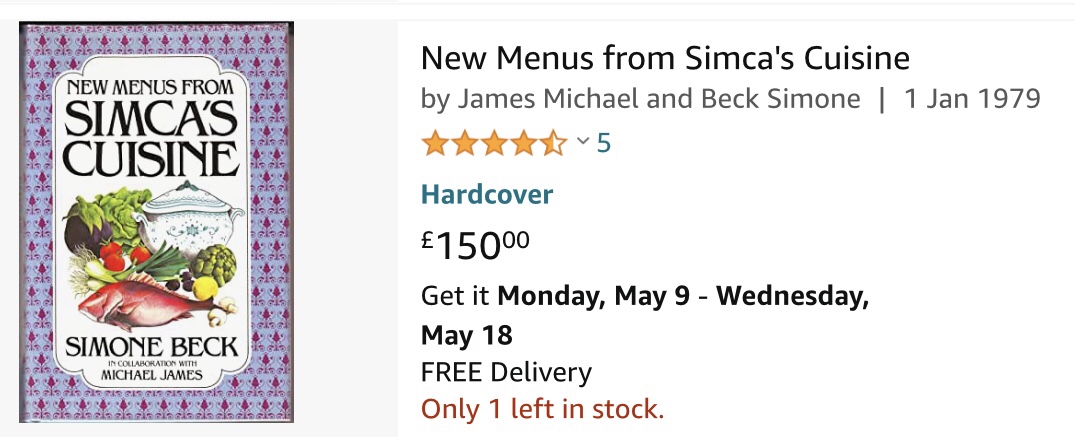This screenshot has height=437, width=1075.
Task: Click the middle third rating star
Action: 494,144
